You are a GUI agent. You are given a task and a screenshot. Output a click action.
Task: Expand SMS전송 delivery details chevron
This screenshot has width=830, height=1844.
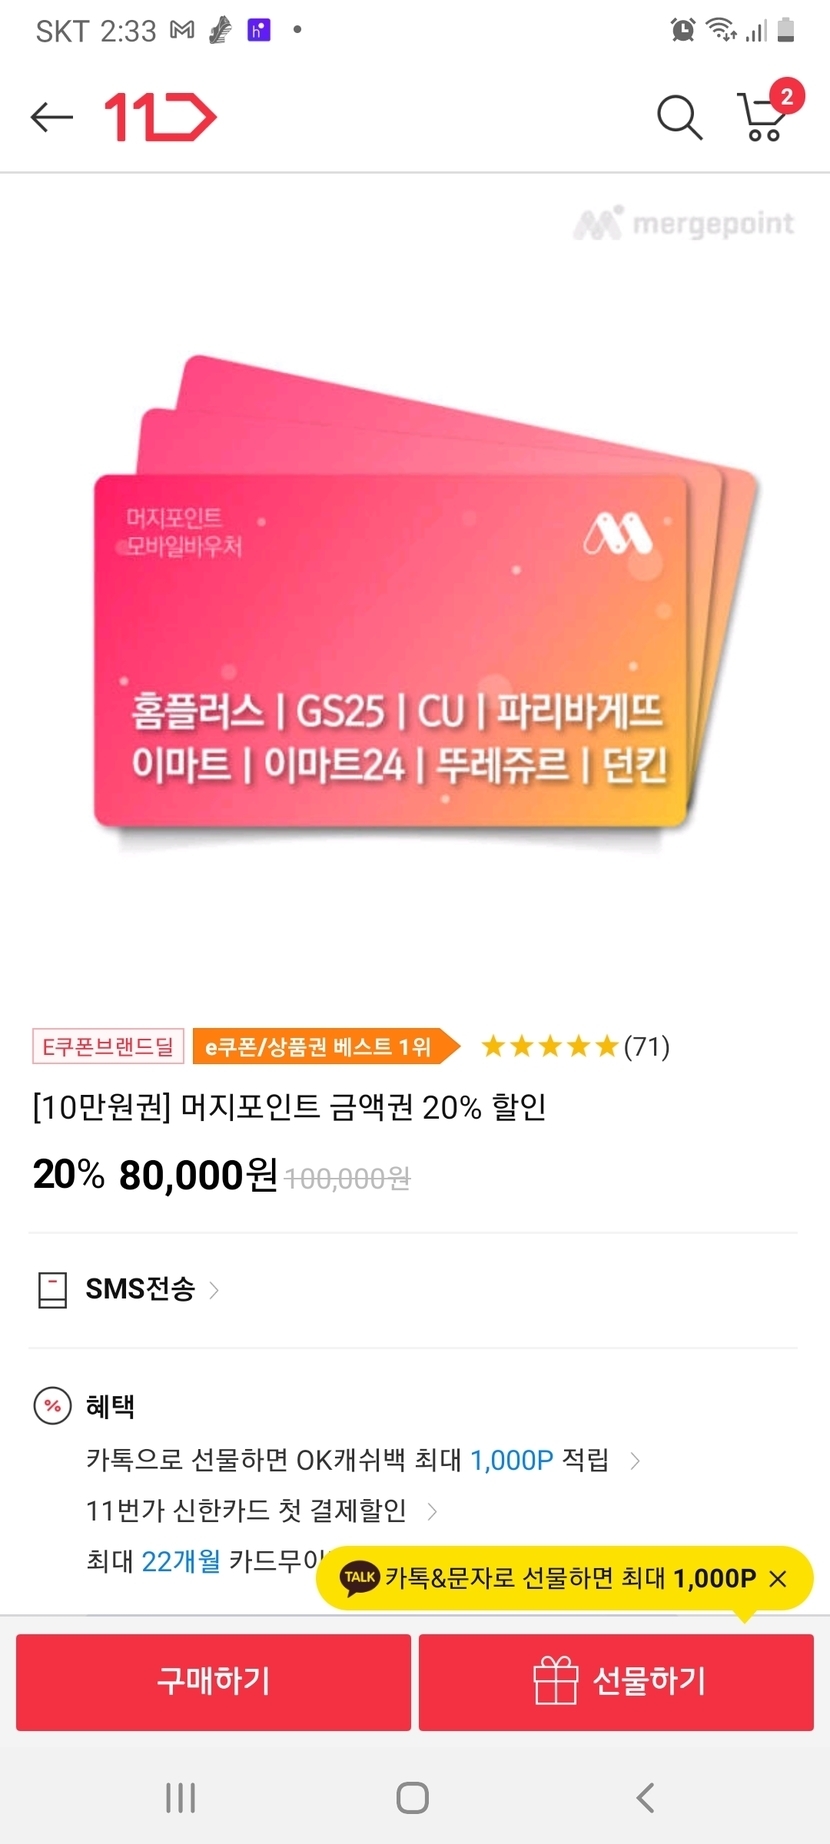point(214,1290)
